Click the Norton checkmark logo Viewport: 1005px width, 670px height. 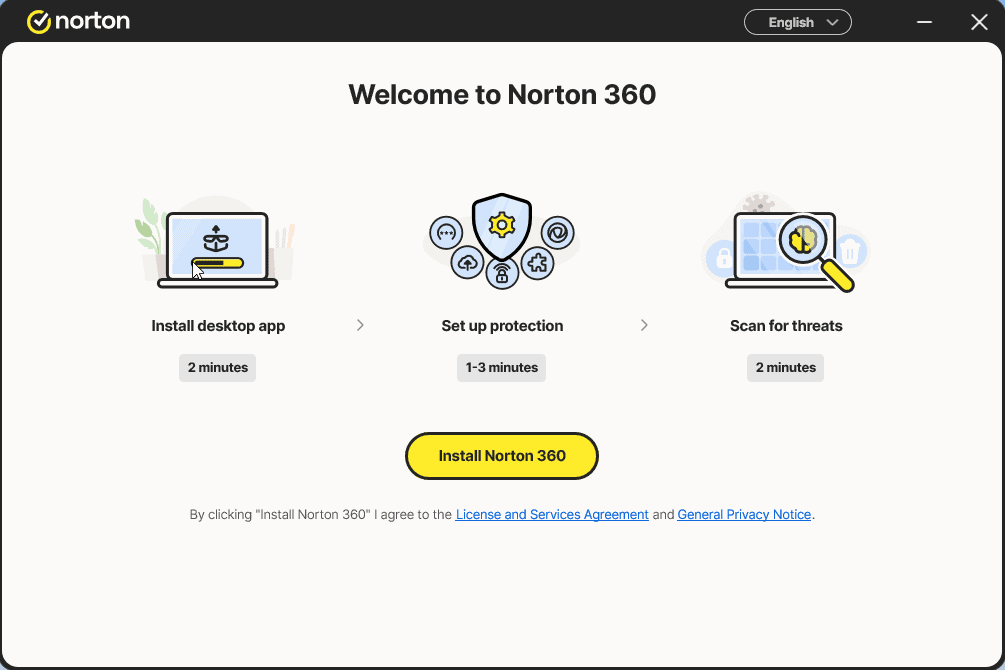(39, 22)
